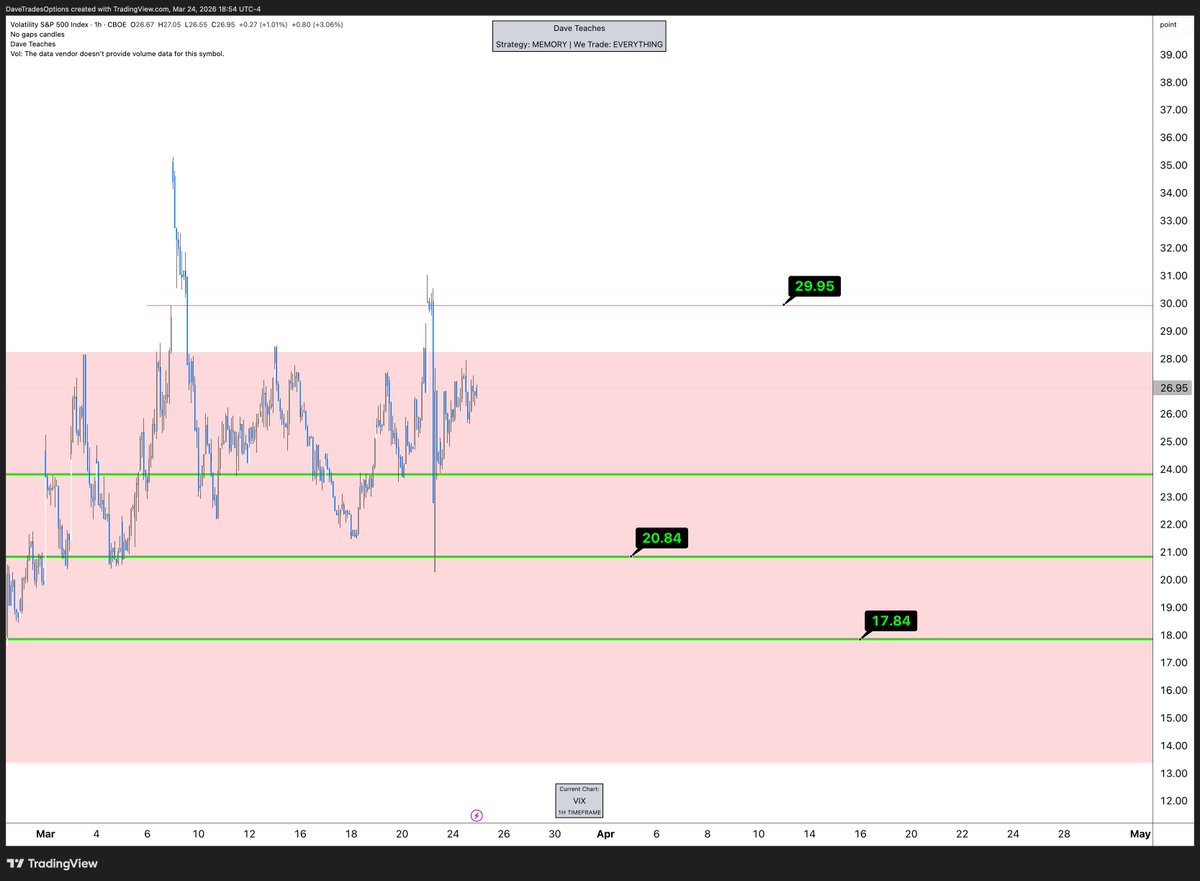This screenshot has height=881, width=1200.
Task: Click the No gaps candles legend line
Action: [38, 34]
